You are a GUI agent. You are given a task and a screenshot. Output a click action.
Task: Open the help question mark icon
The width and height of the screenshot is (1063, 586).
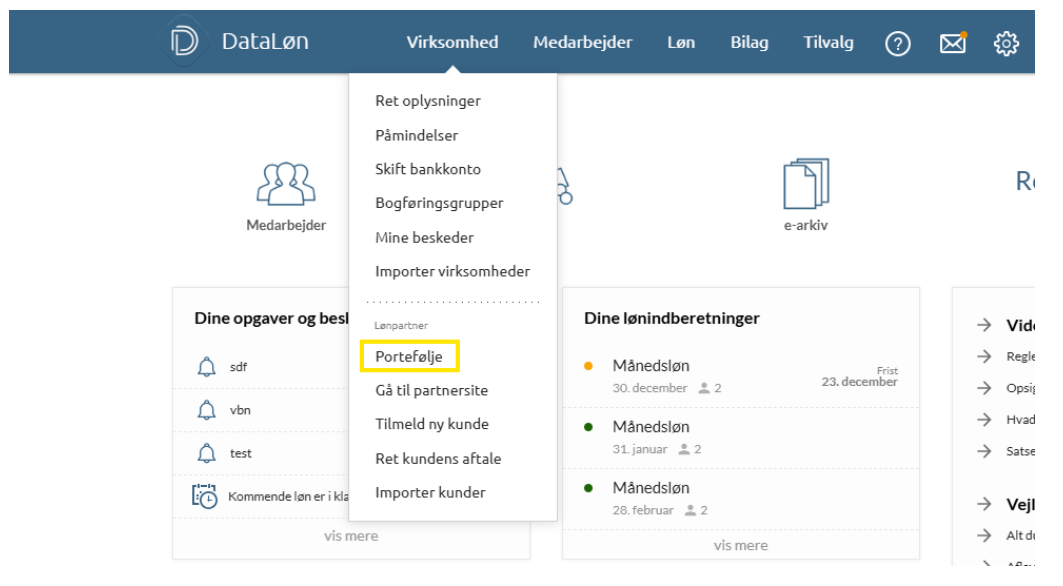[898, 43]
